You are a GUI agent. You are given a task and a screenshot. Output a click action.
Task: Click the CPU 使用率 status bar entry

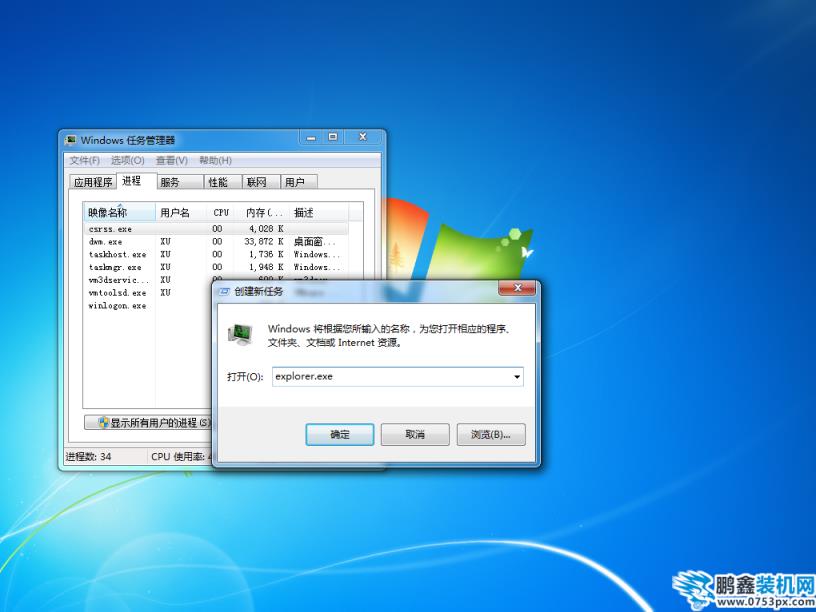point(181,456)
